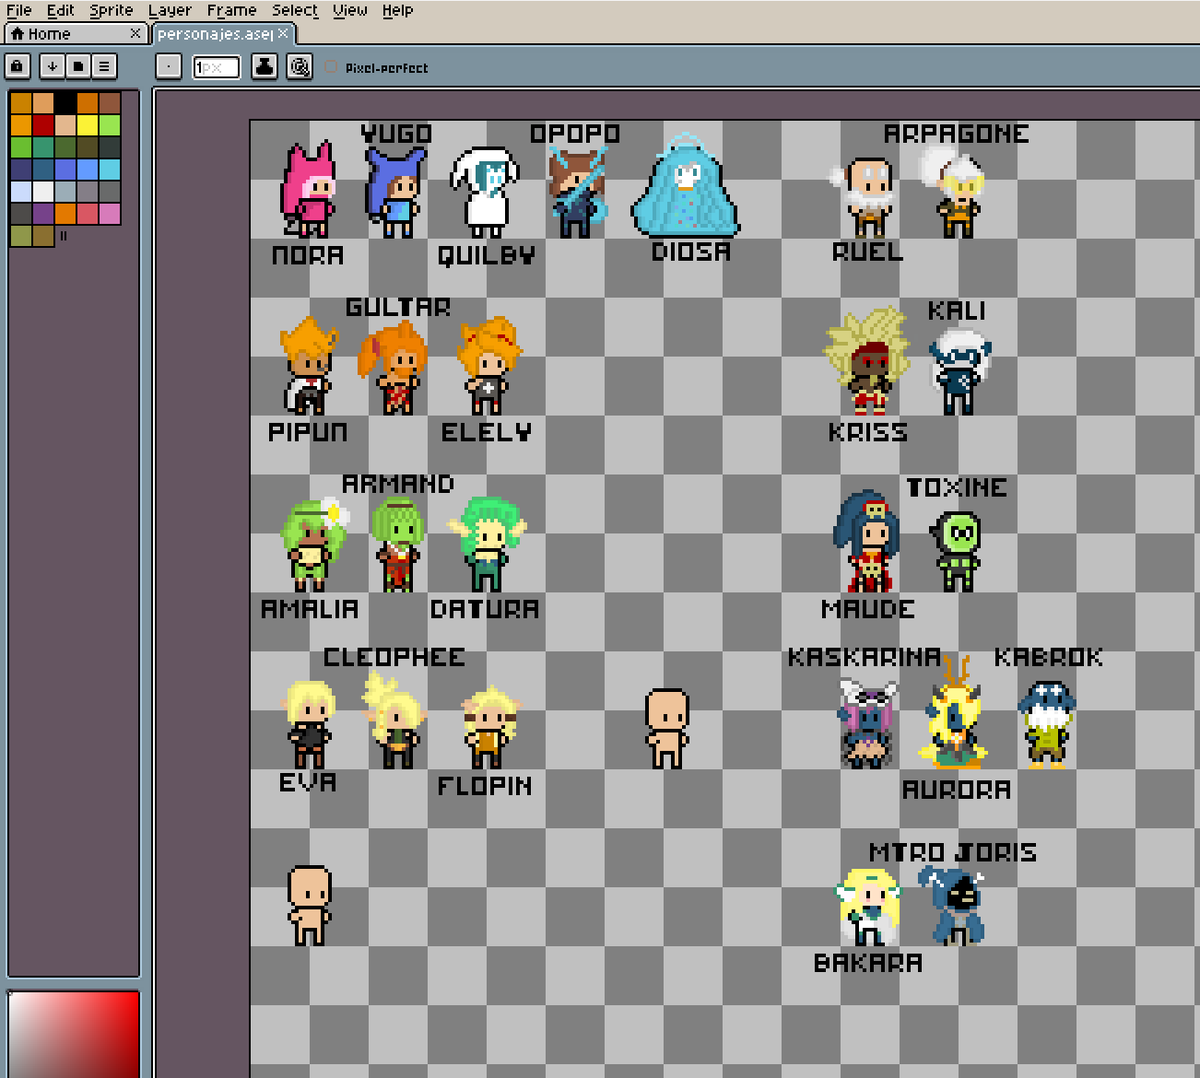Pick the pink palette swatch
The height and width of the screenshot is (1078, 1200).
point(109,213)
